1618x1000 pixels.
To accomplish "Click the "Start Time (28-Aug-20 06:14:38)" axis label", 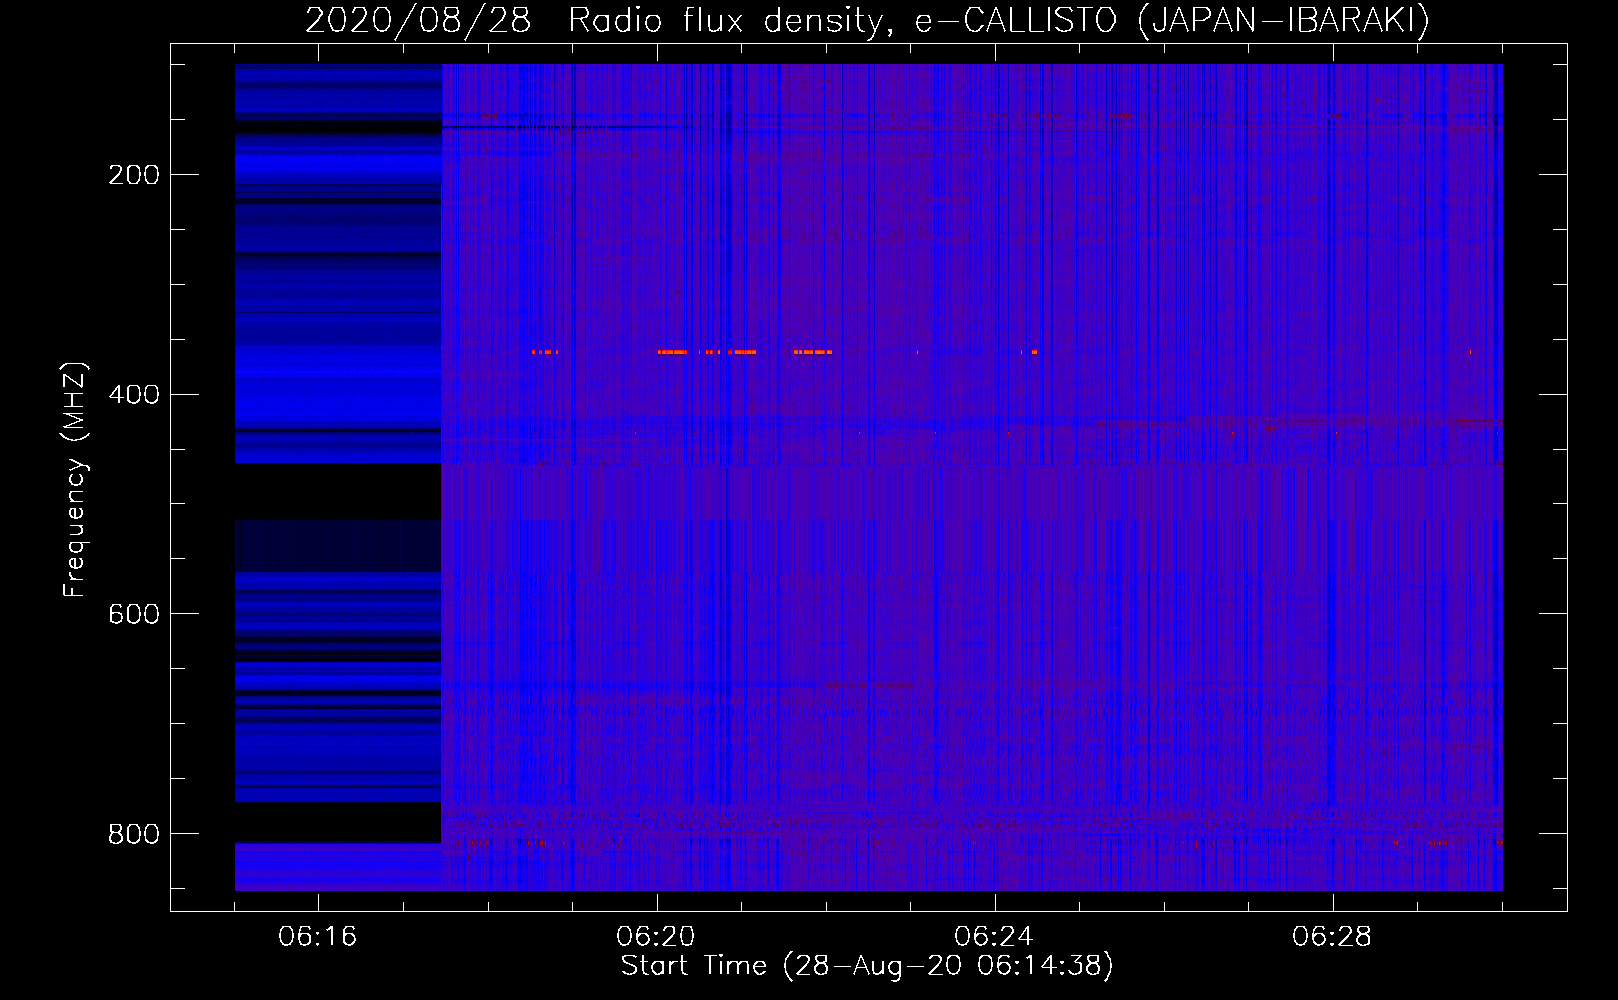I will coord(867,966).
